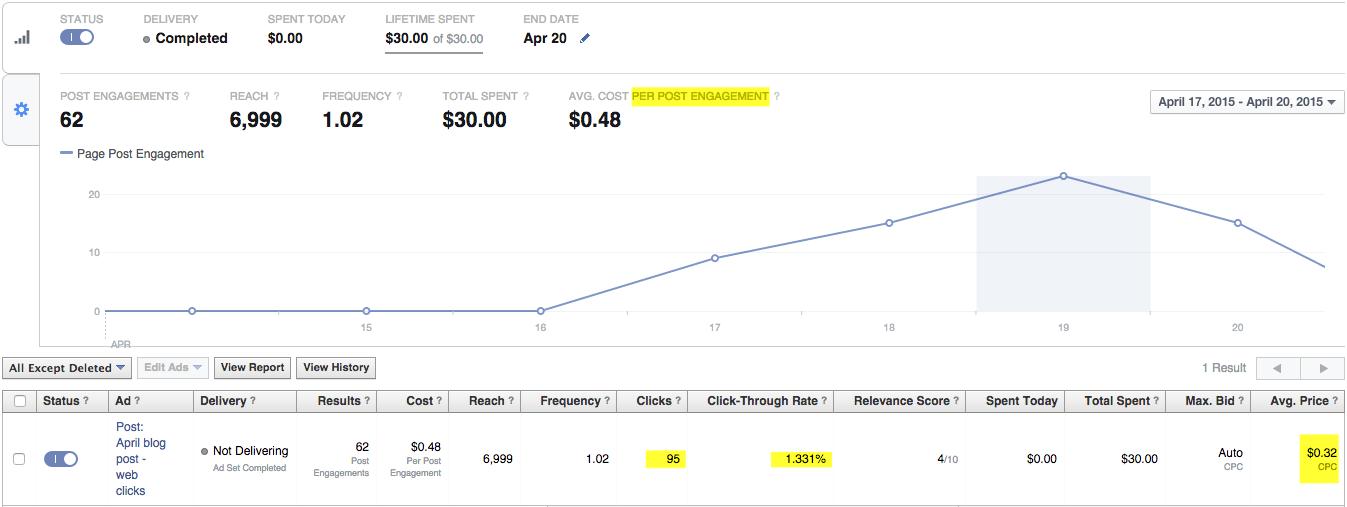Open the gear settings tab icon
Viewport: 1347px width, 507px height.
coord(21,109)
